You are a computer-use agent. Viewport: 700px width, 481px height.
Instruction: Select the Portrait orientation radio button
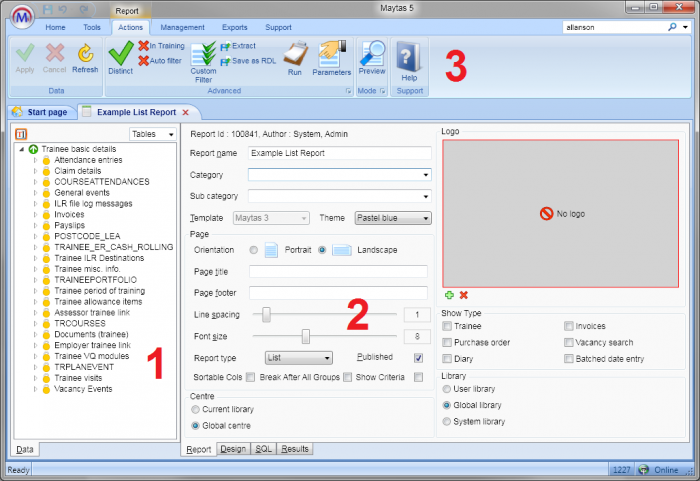254,250
